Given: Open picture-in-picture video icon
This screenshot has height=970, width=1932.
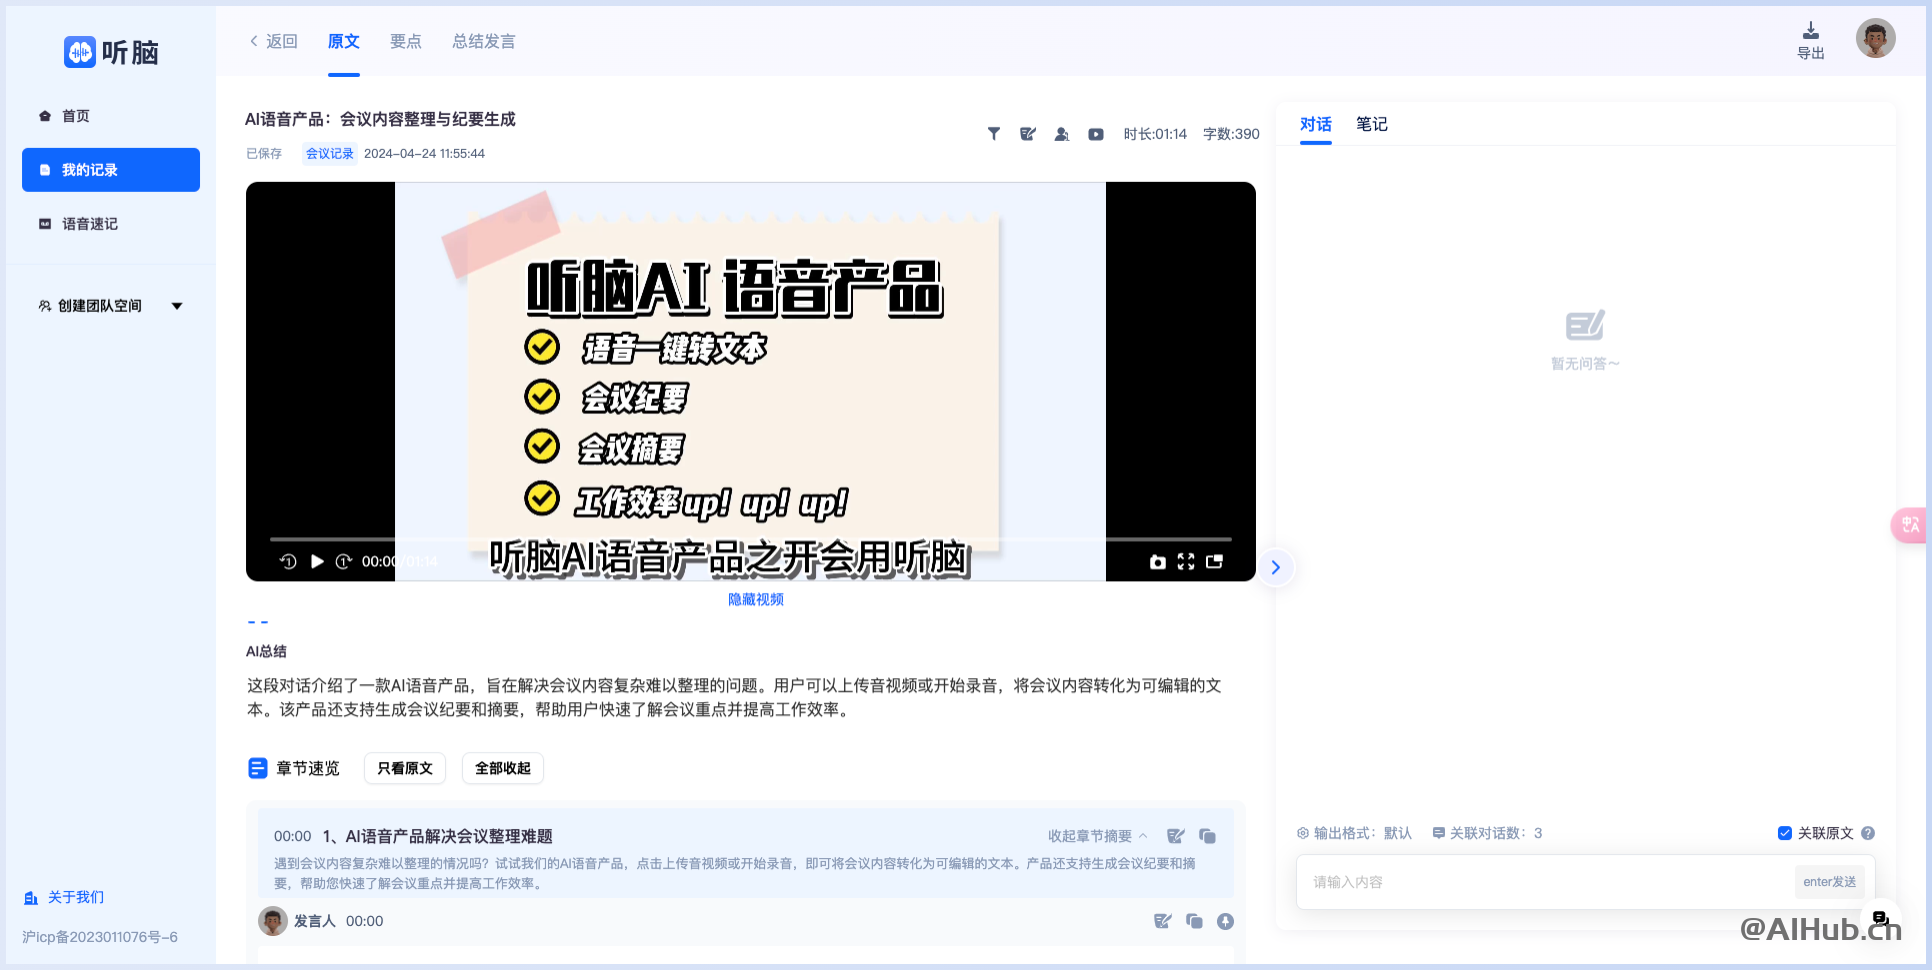Looking at the screenshot, I should coord(1215,562).
